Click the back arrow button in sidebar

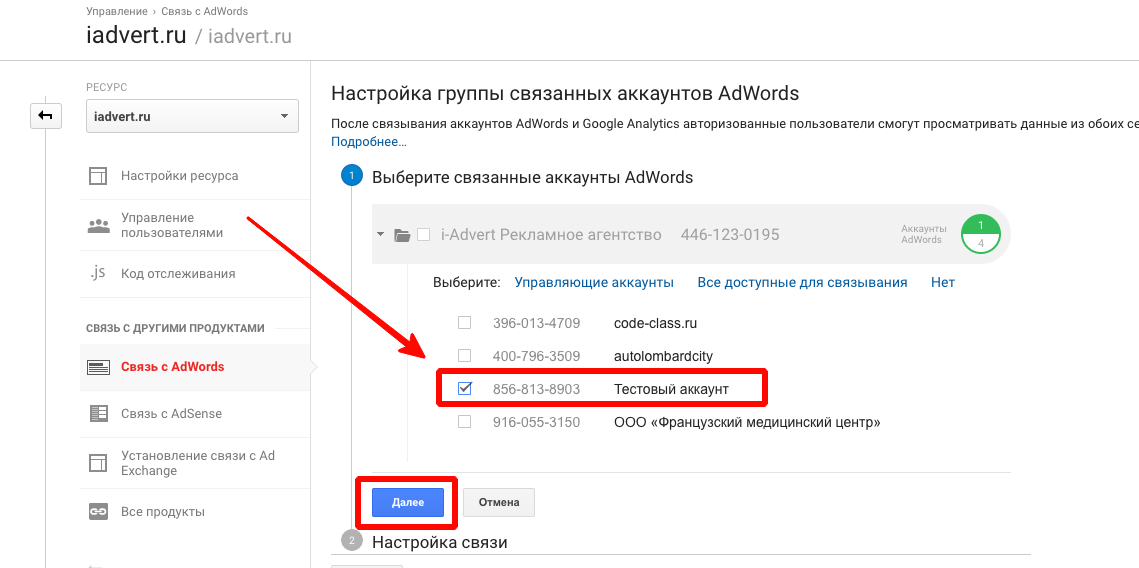(46, 116)
